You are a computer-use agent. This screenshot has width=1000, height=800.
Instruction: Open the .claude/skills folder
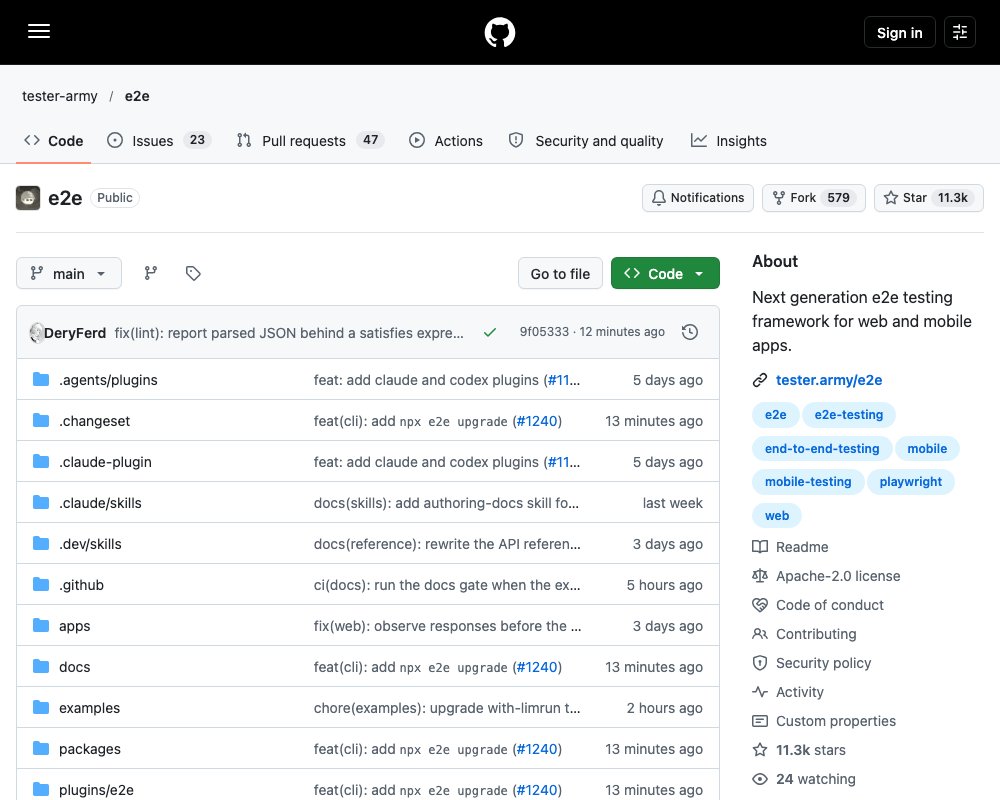100,503
